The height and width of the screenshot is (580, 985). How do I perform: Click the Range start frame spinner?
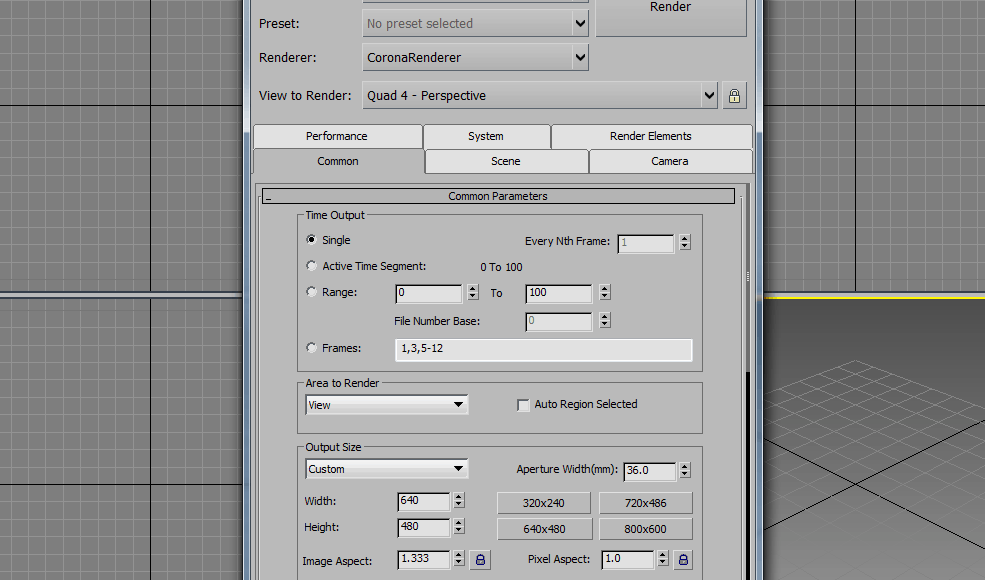tap(472, 293)
